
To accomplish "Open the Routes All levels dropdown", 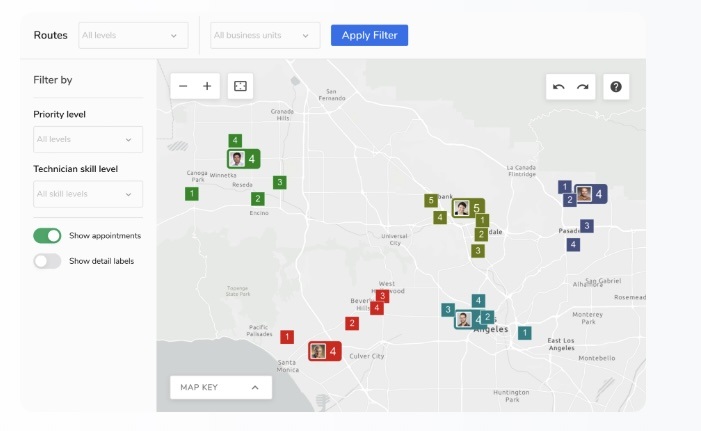I will click(x=133, y=35).
